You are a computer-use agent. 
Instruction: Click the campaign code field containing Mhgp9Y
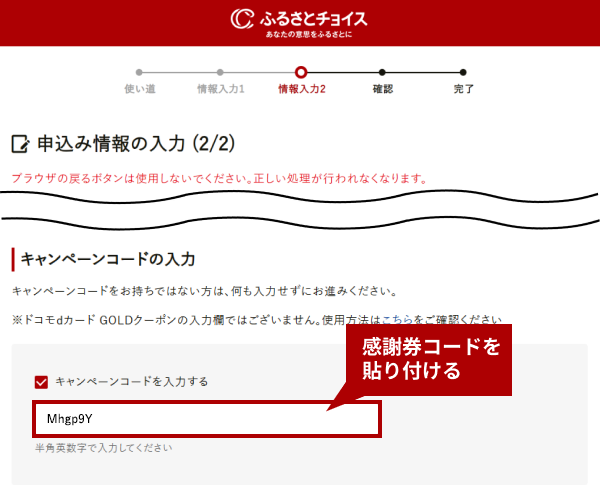pyautogui.click(x=206, y=419)
